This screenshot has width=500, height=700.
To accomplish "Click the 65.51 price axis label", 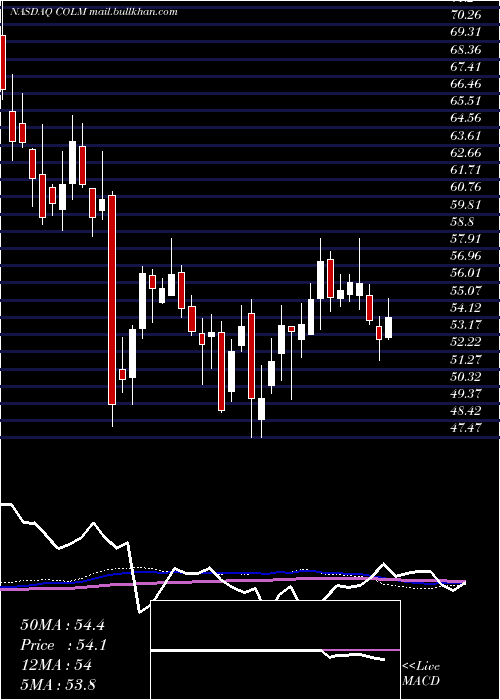I will click(466, 101).
